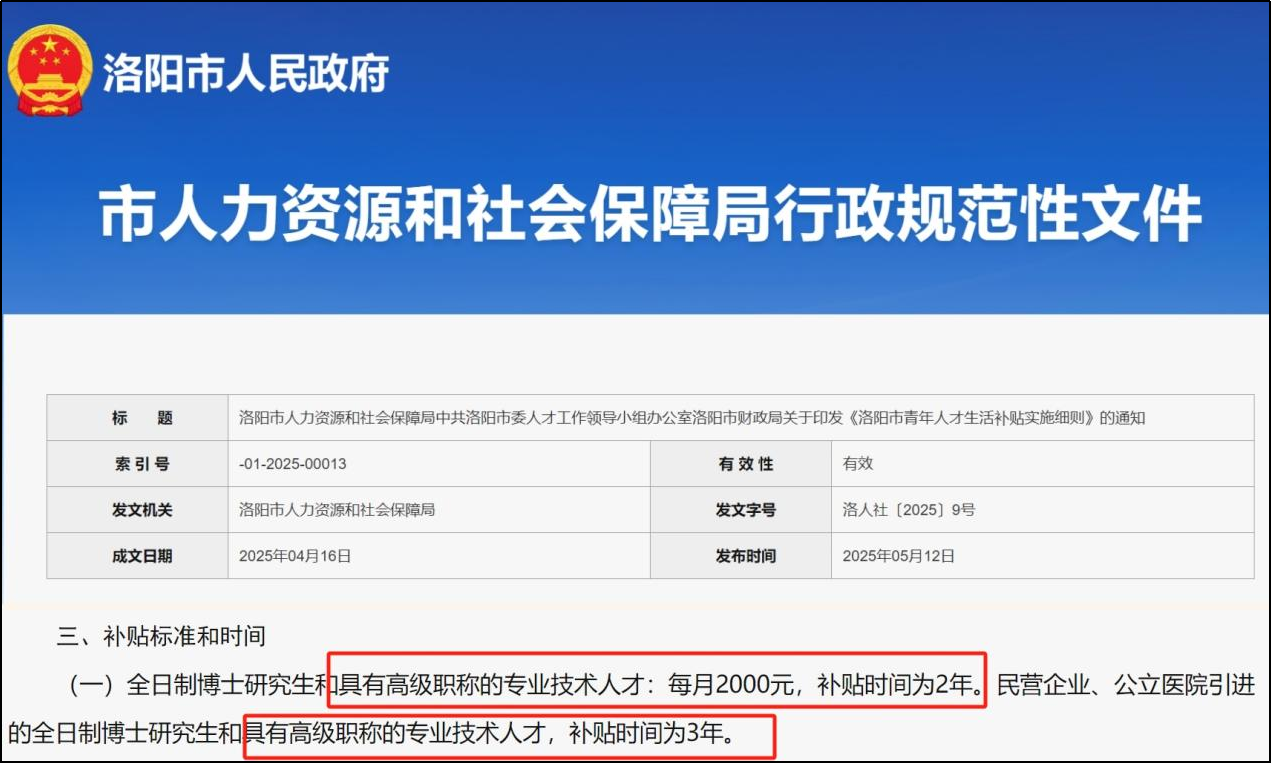The image size is (1273, 765).
Task: Click the publish date 2025年05月12日
Action: (898, 556)
